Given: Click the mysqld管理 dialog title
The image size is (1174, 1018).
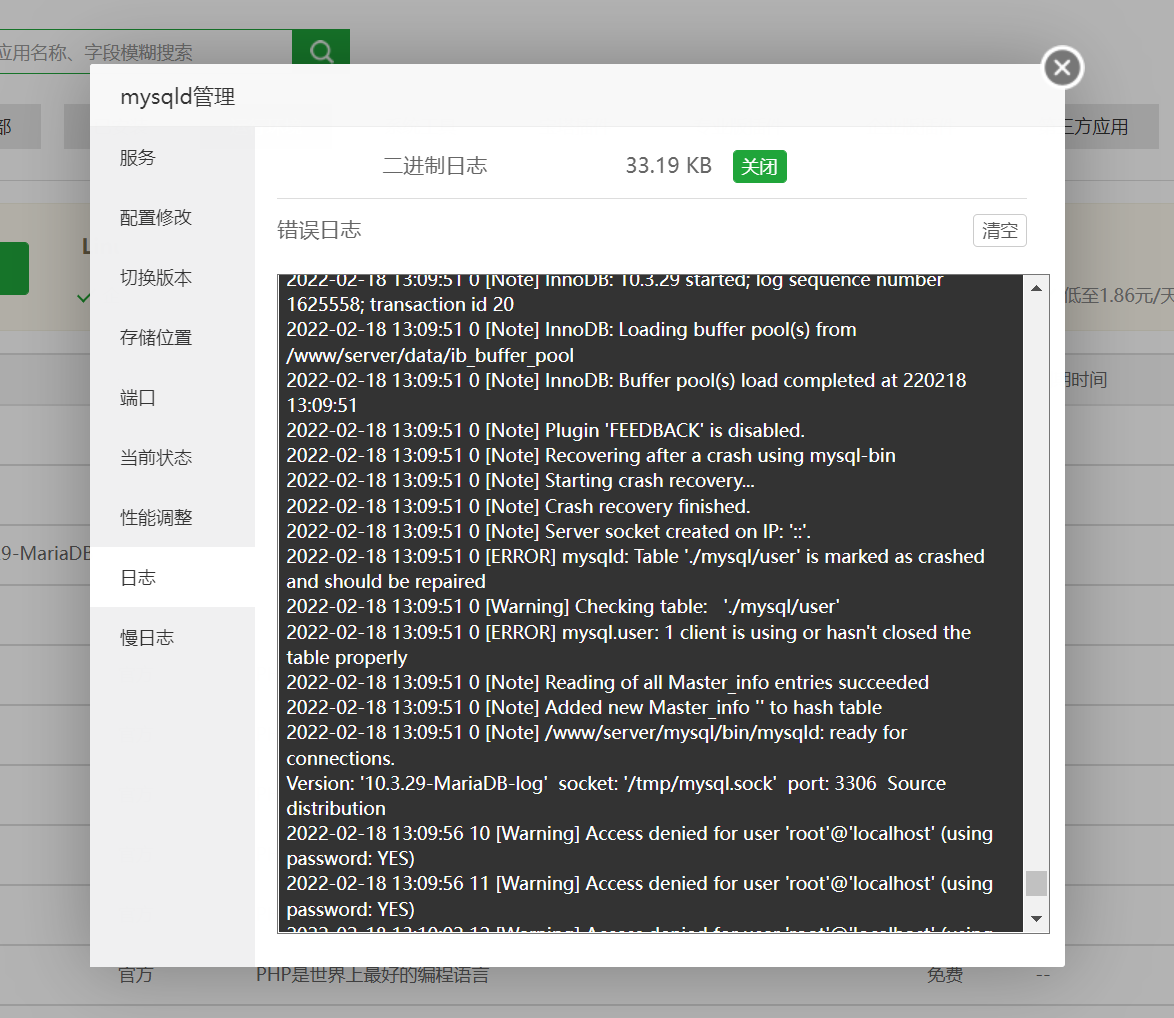Looking at the screenshot, I should pyautogui.click(x=177, y=97).
